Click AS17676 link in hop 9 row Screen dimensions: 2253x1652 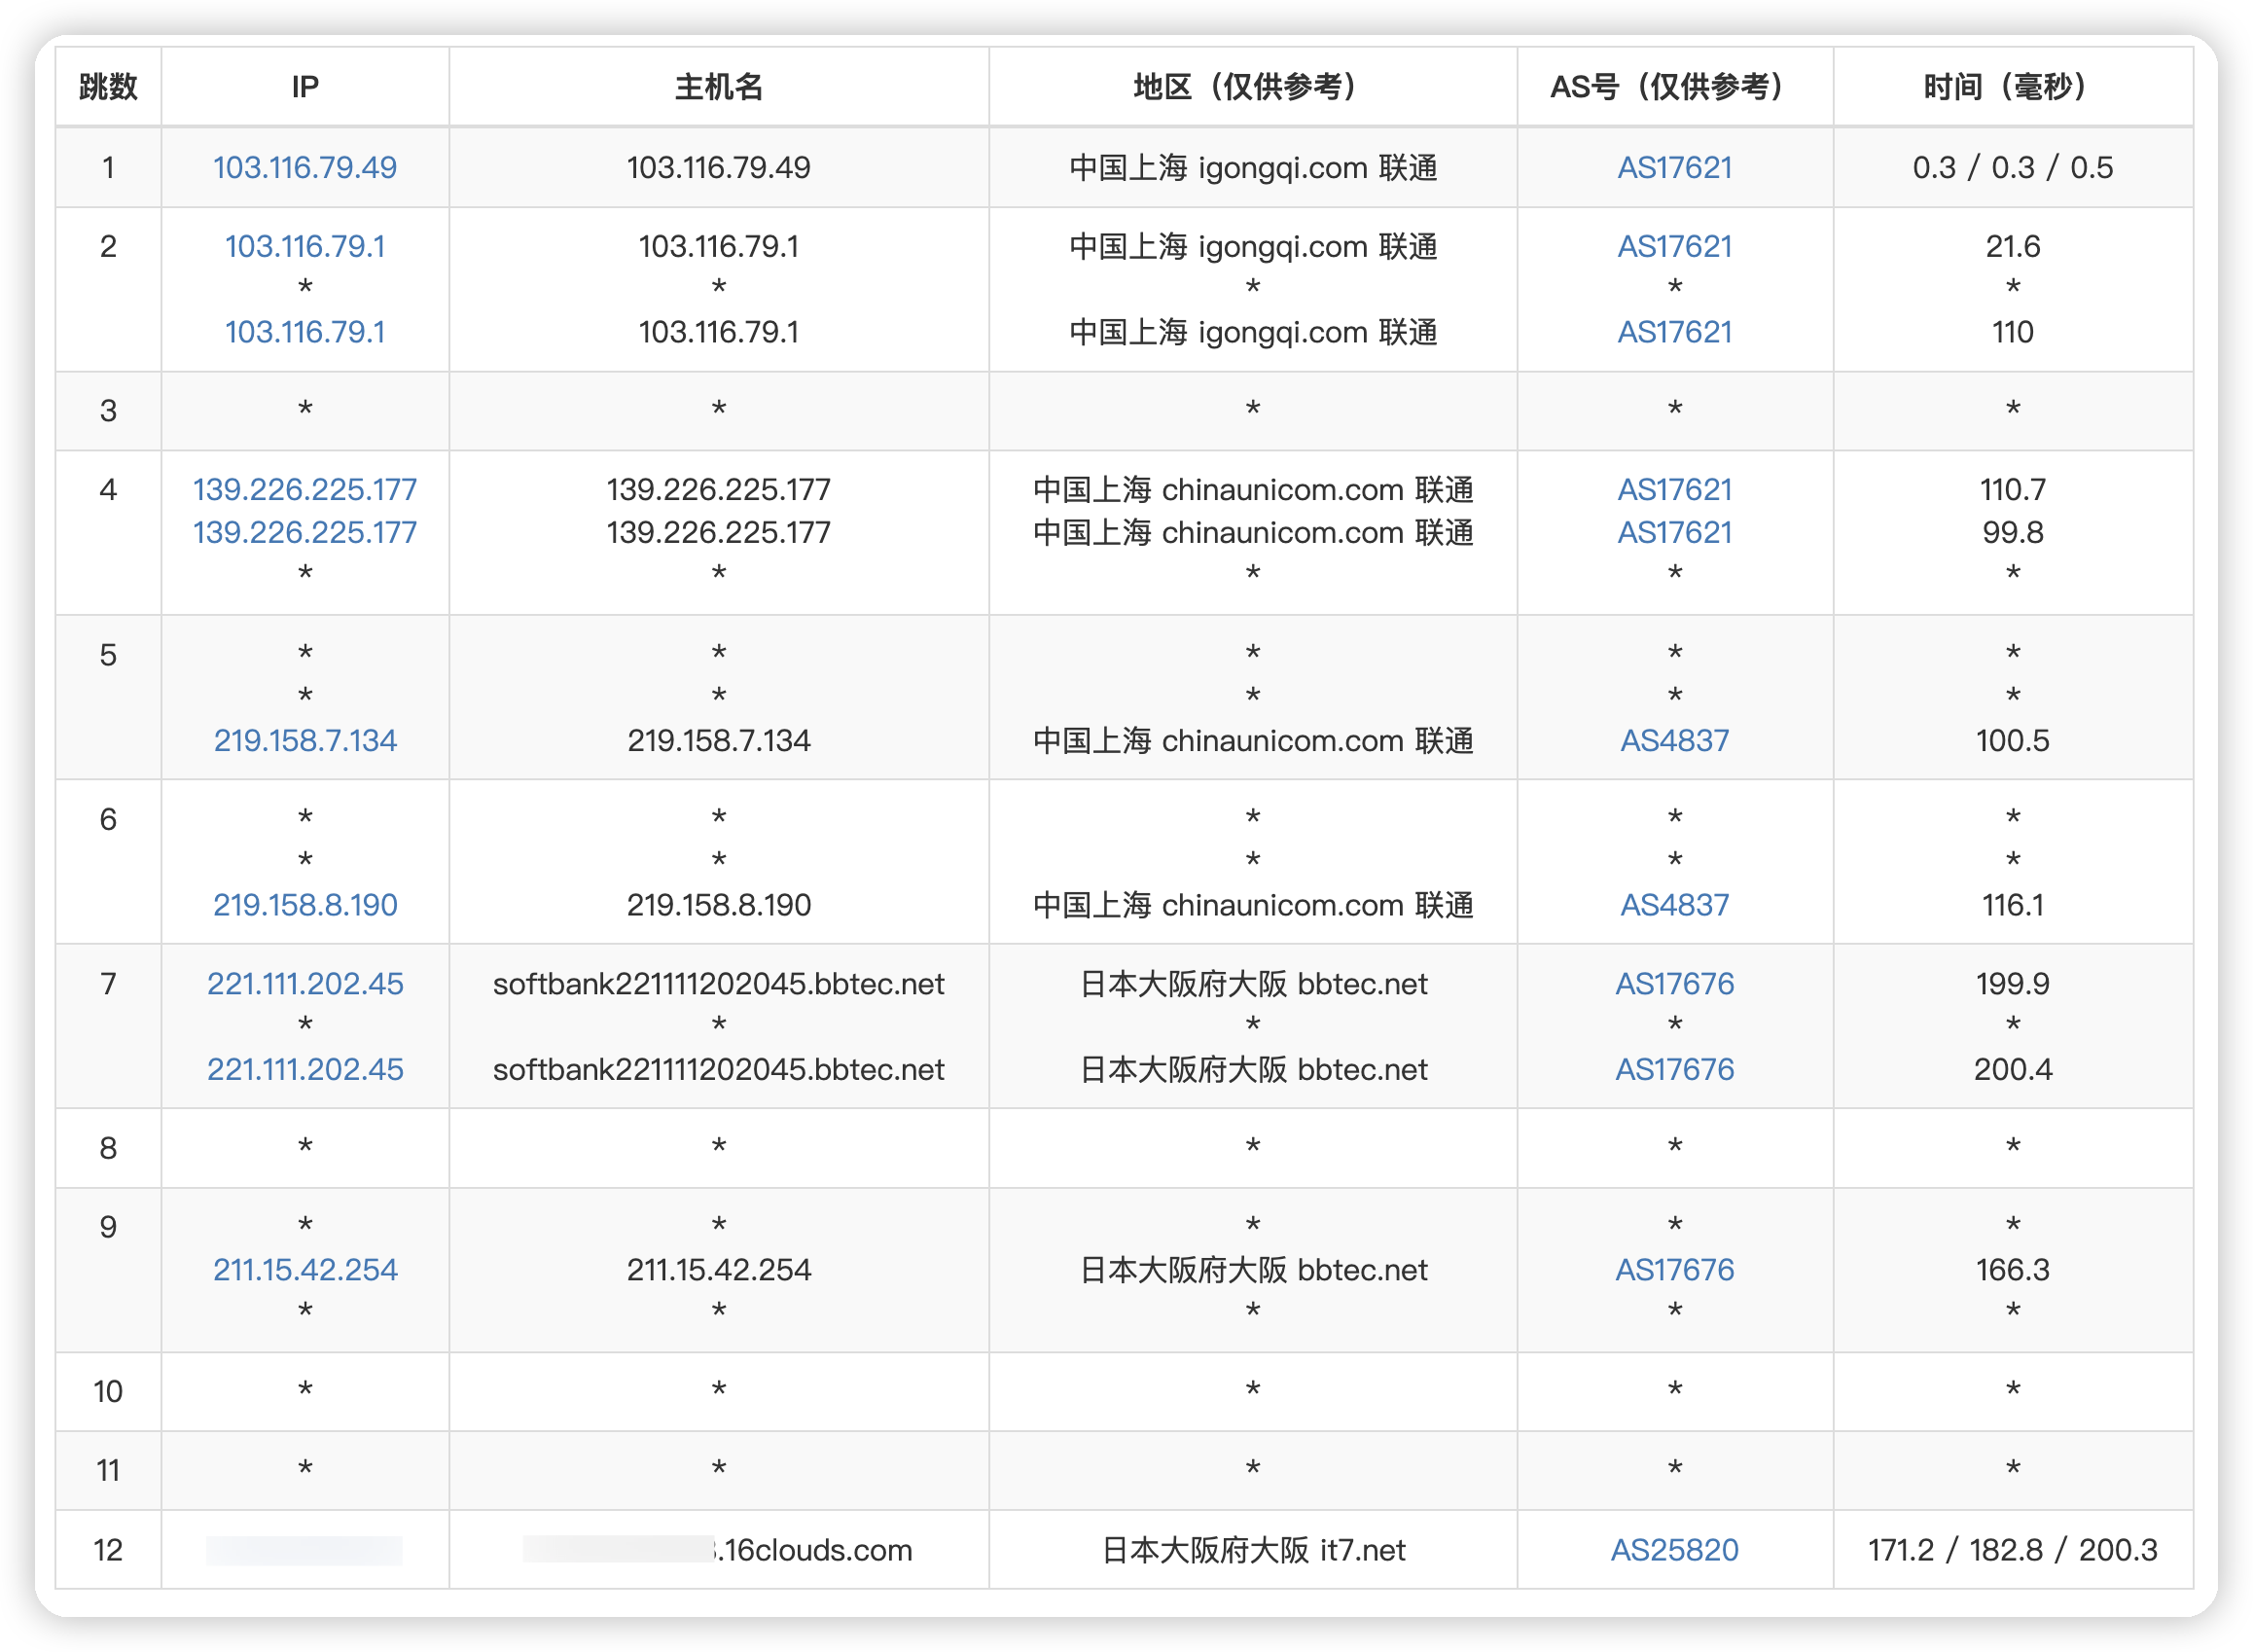(x=1674, y=1269)
